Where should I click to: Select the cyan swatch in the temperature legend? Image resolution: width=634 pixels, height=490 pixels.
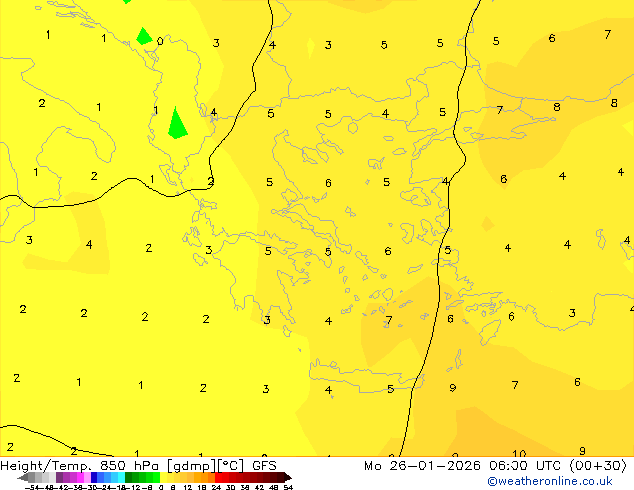point(121,477)
